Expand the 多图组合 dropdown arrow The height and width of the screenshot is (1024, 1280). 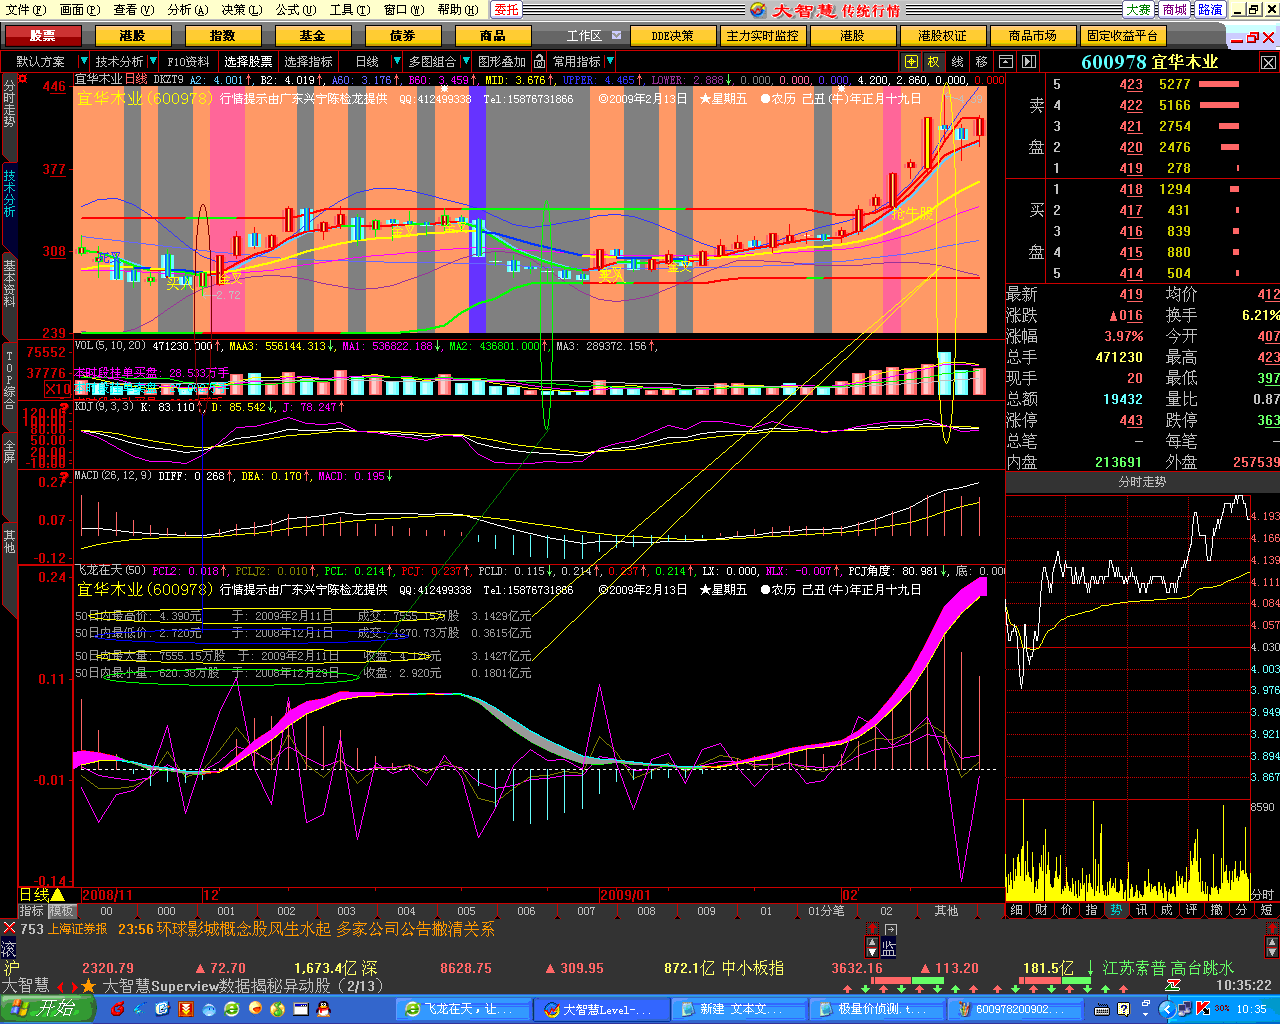(466, 62)
